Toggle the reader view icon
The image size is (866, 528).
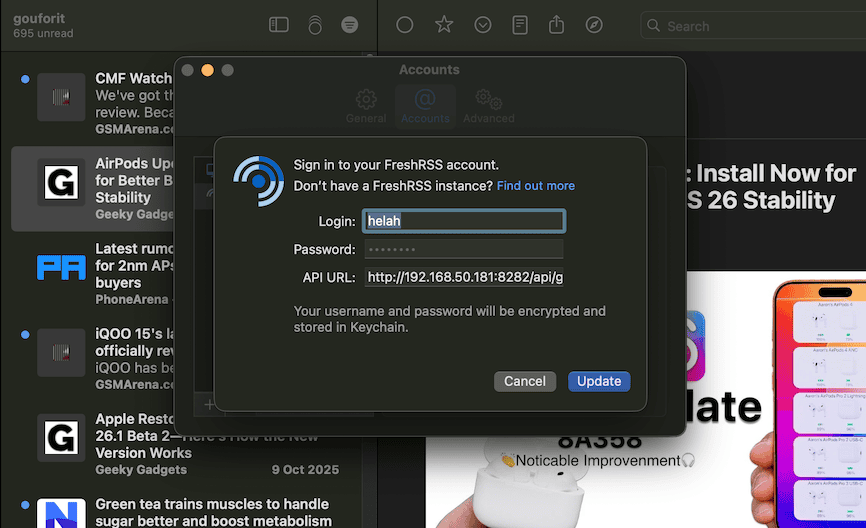pyautogui.click(x=520, y=25)
